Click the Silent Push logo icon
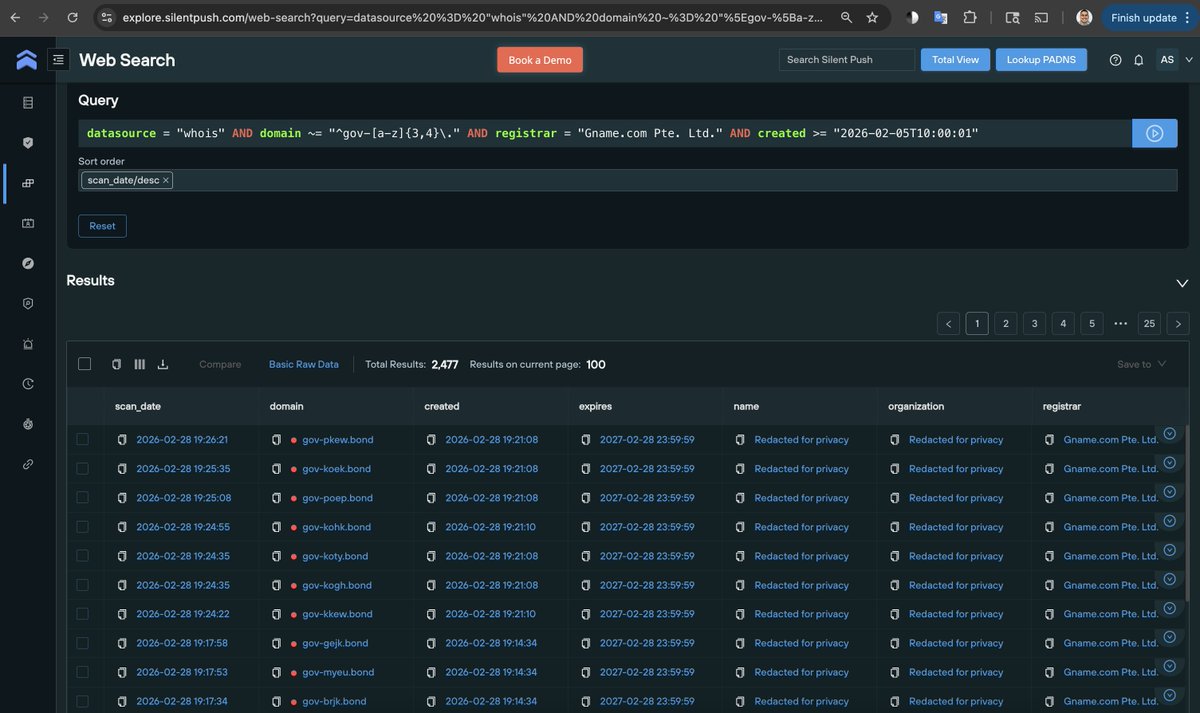Screen dimensions: 1200x713 (x=27, y=60)
